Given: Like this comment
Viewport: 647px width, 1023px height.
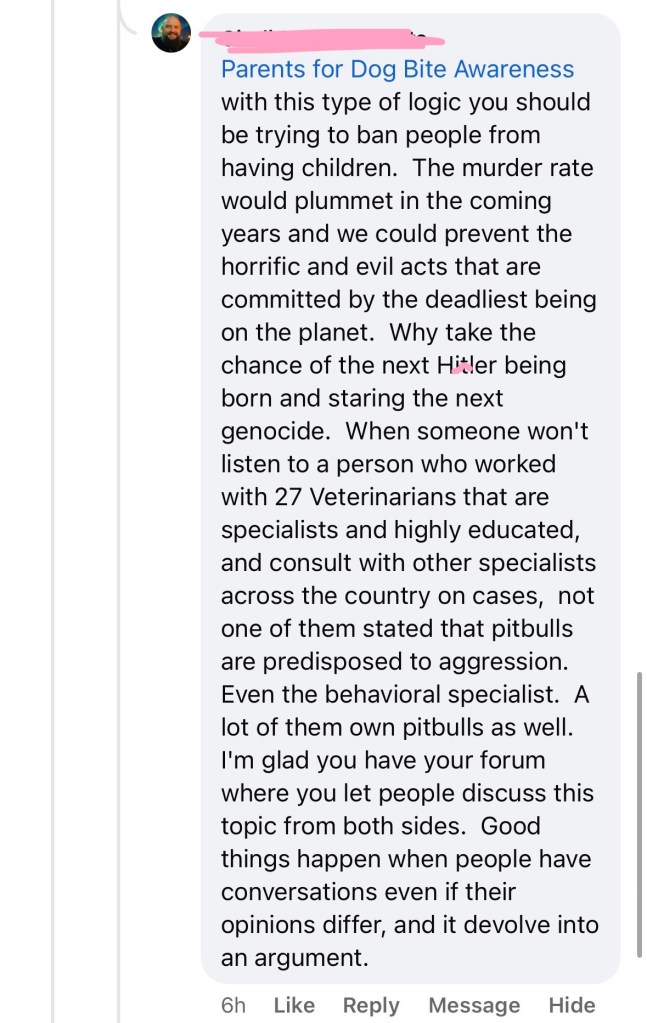Looking at the screenshot, I should coord(294,1005).
